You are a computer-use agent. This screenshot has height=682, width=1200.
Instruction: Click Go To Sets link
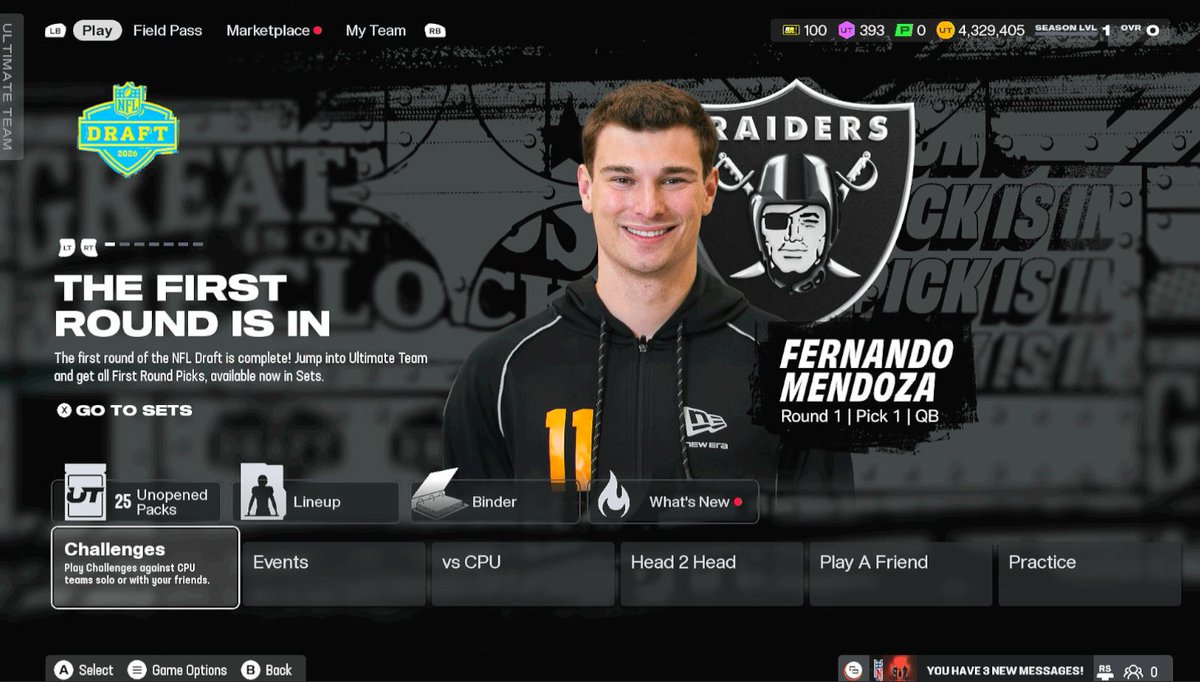(x=134, y=410)
